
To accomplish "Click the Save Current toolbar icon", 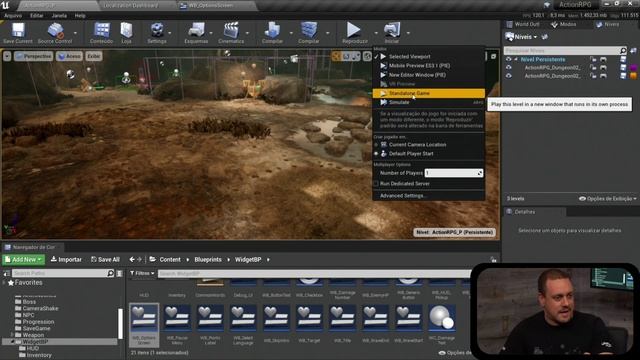I will 18,33.
